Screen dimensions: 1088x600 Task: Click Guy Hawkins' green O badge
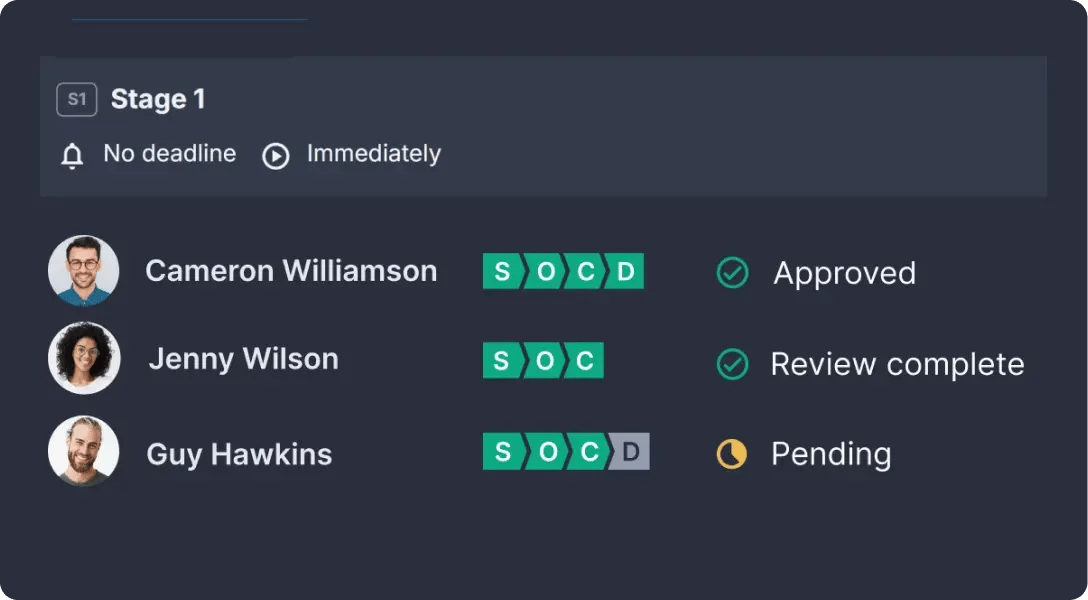point(547,452)
